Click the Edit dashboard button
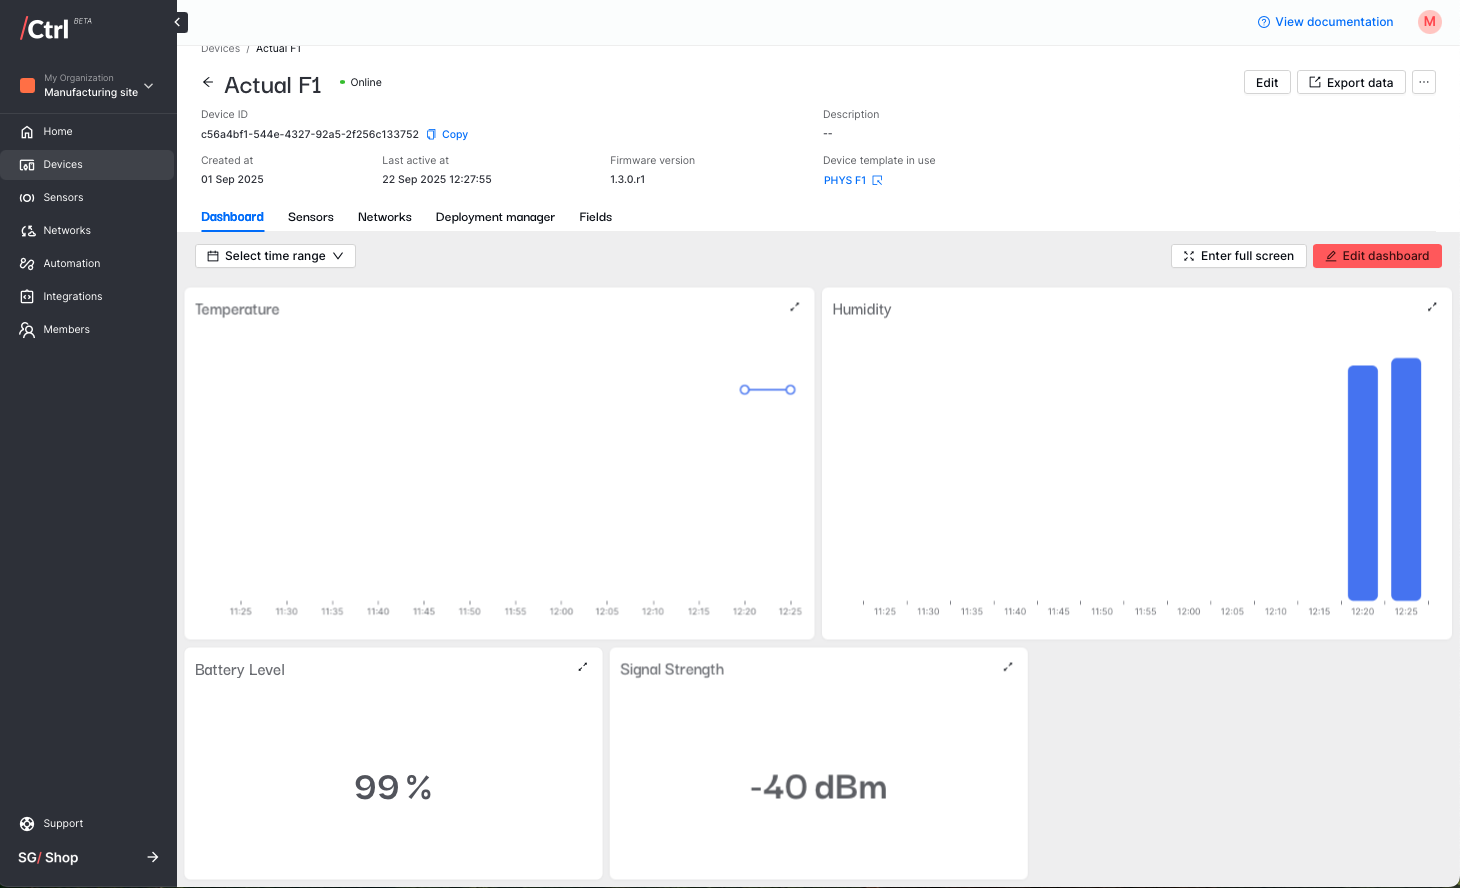Image resolution: width=1460 pixels, height=888 pixels. pyautogui.click(x=1376, y=256)
